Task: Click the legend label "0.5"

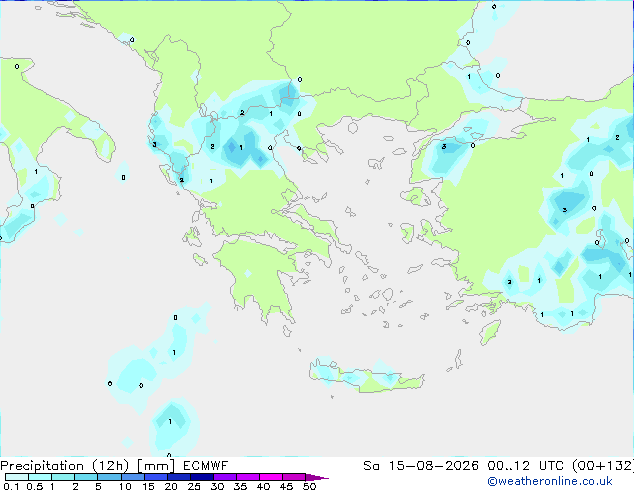Action: click(35, 486)
